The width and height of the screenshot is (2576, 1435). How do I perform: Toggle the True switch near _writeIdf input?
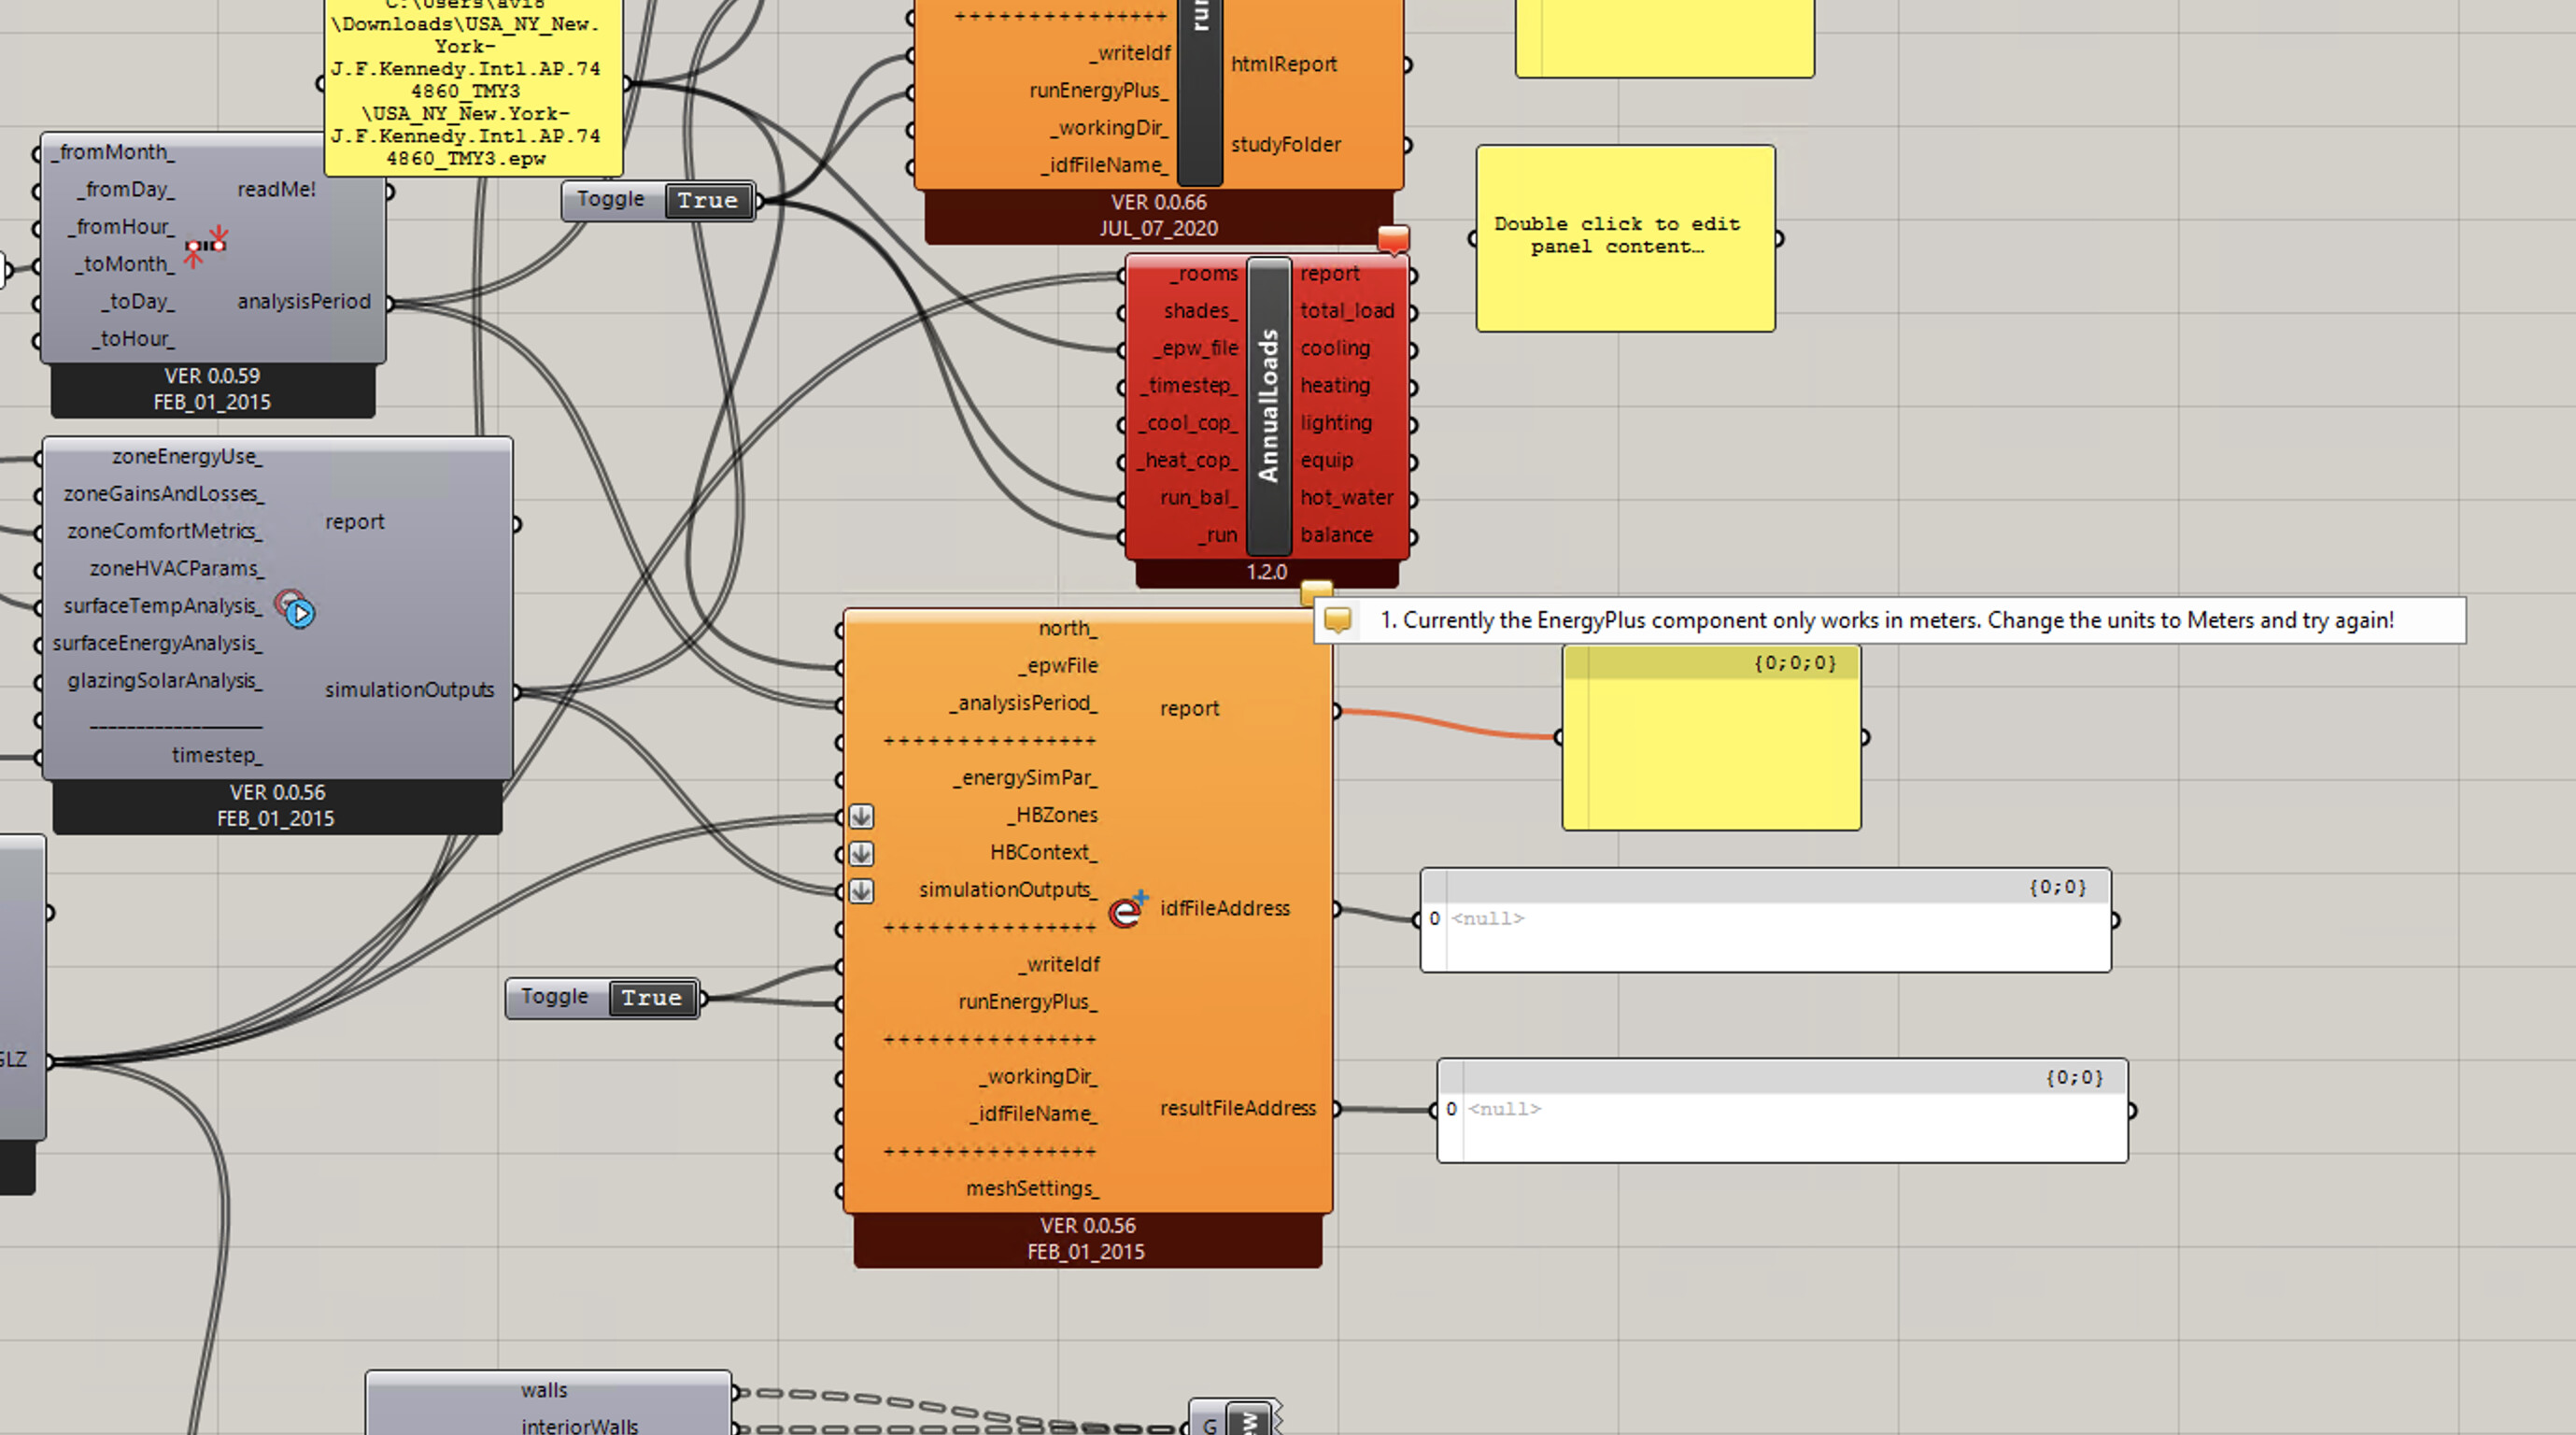(652, 998)
